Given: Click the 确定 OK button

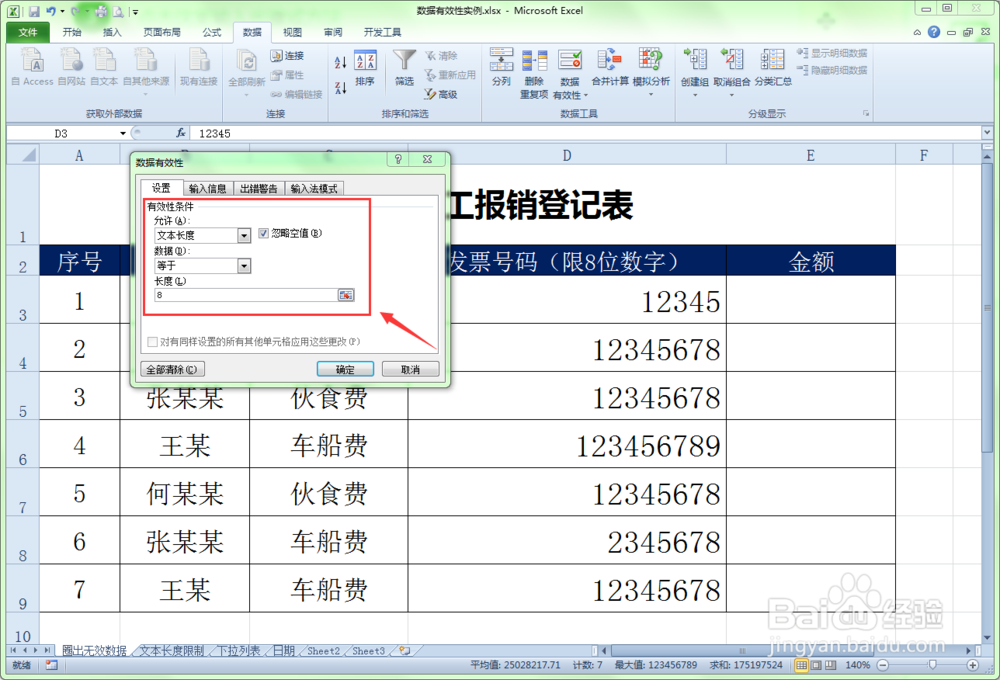Looking at the screenshot, I should pos(345,369).
